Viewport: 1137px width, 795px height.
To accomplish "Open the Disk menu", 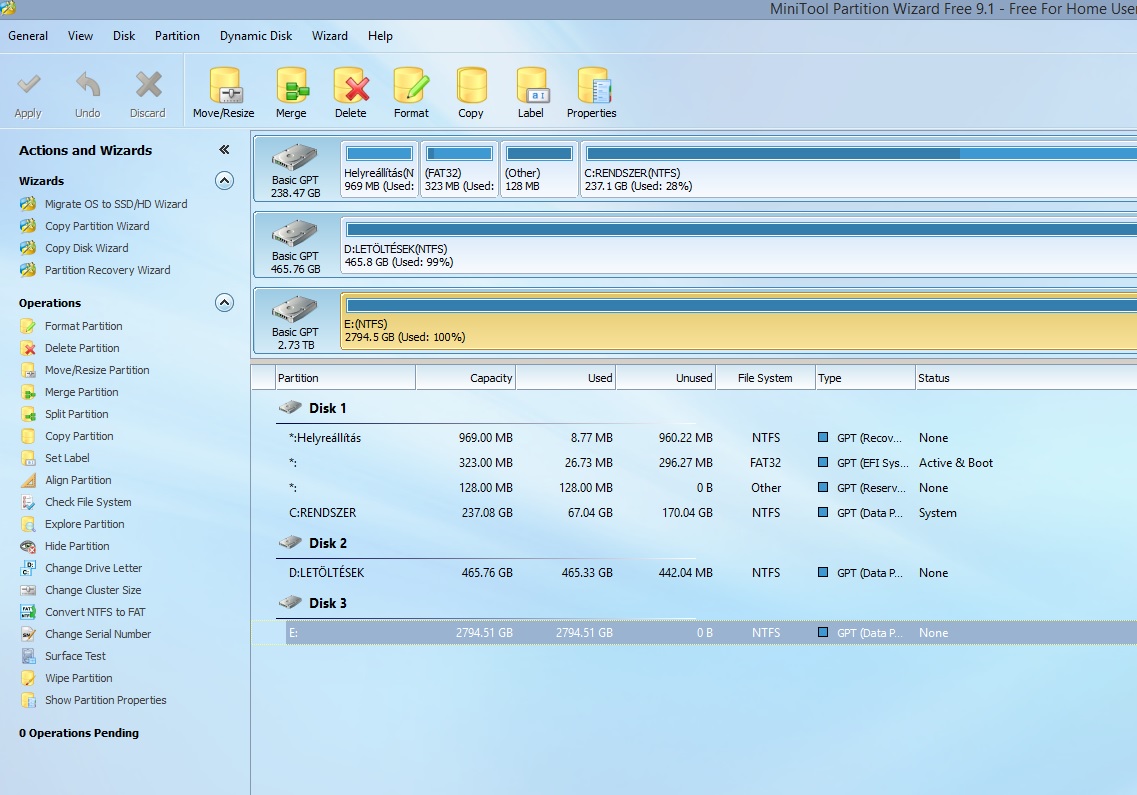I will [x=124, y=36].
